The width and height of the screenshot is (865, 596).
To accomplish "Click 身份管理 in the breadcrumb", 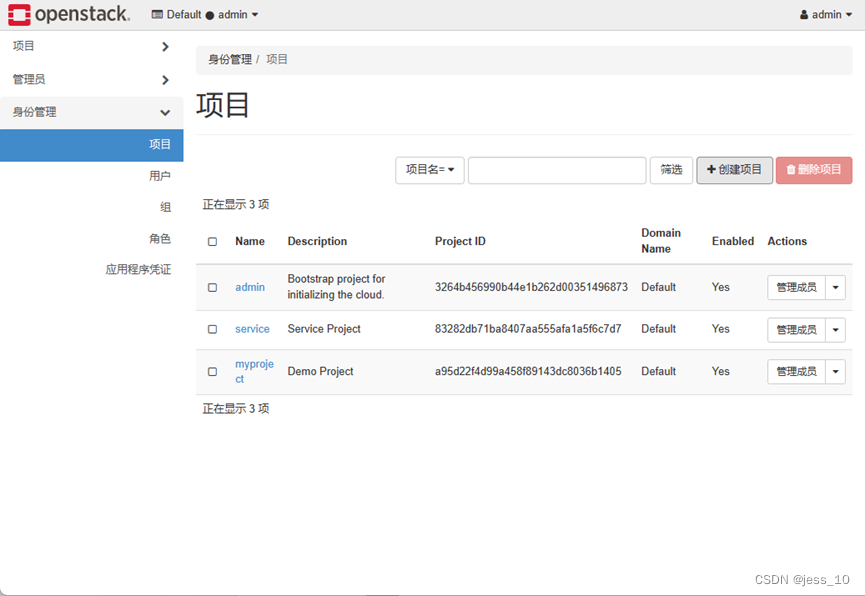I will 229,60.
